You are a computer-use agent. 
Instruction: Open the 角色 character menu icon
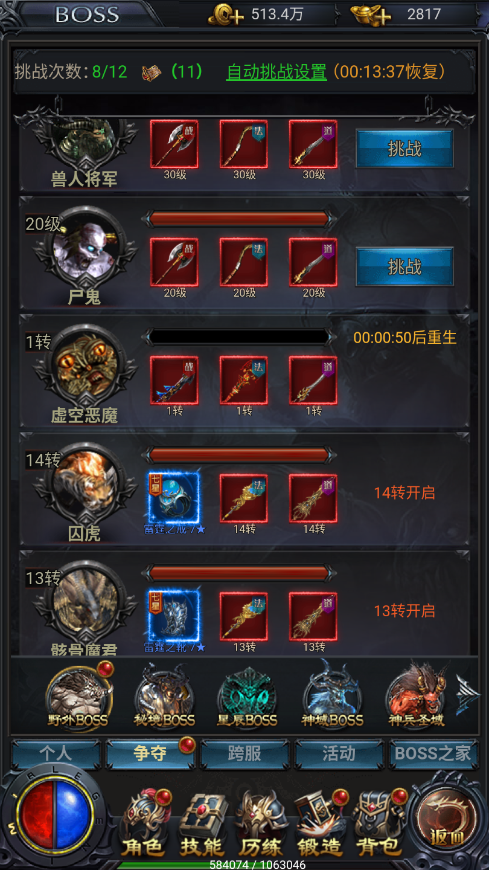[144, 823]
